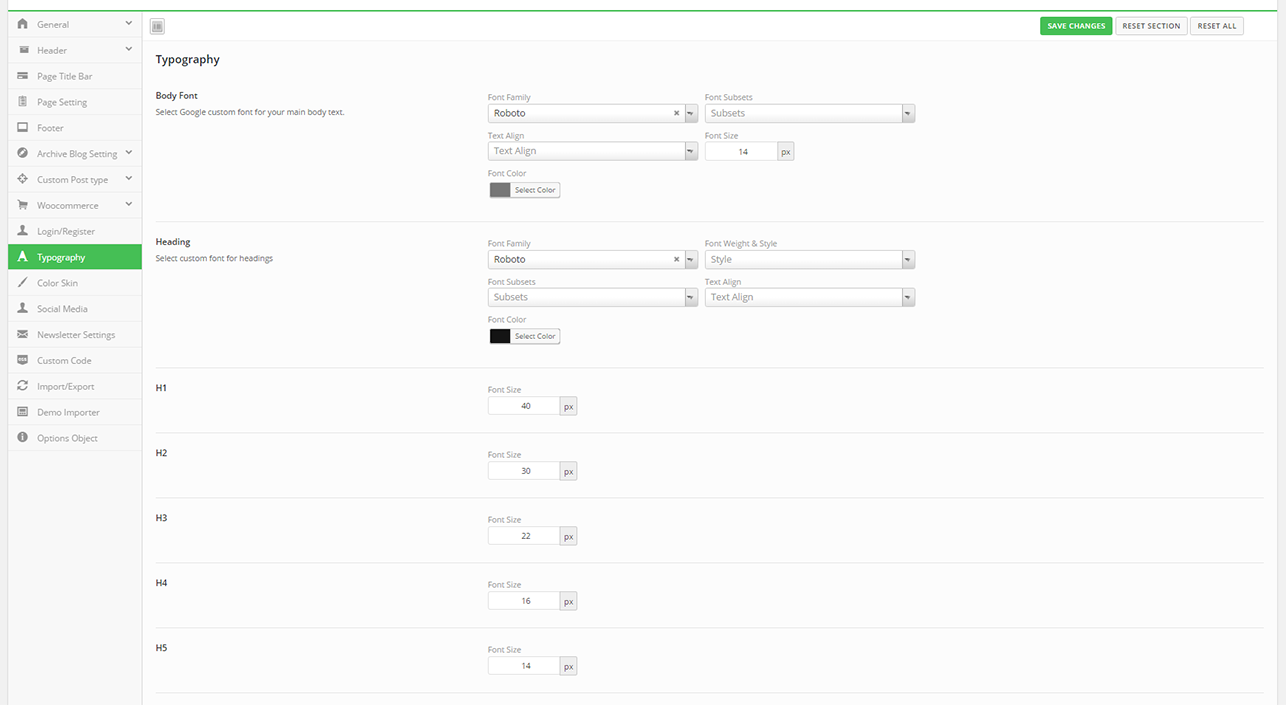Expand the Custom Post type chevron

pyautogui.click(x=129, y=179)
